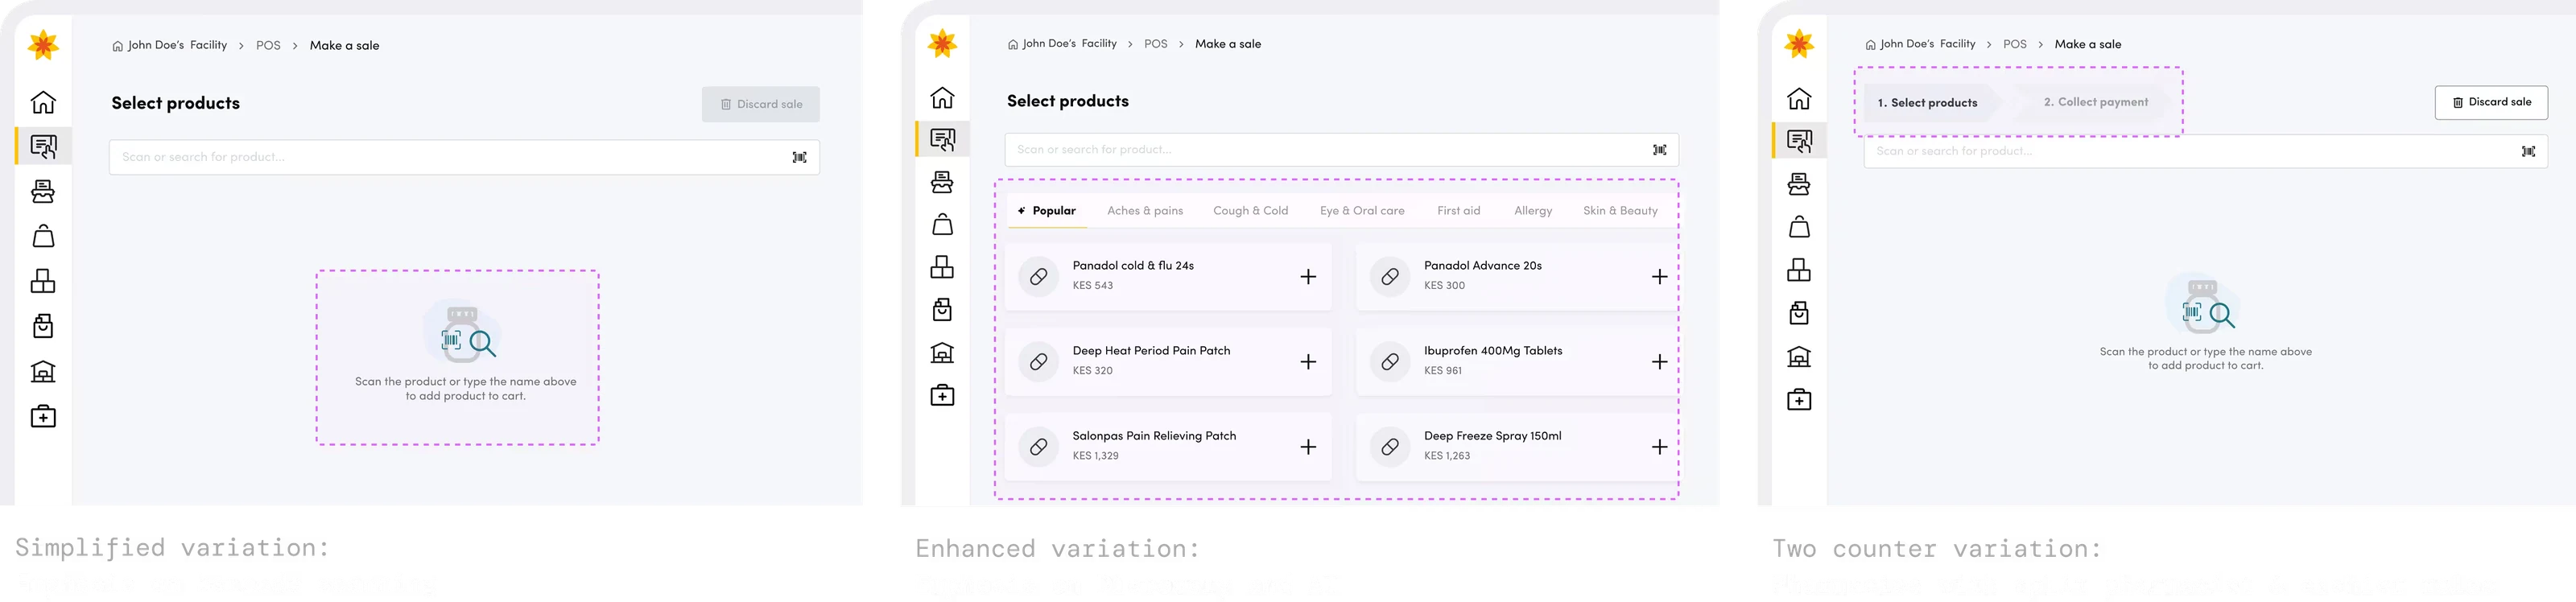Open shopping bag icon in Simplified variation sidebar

tap(43, 236)
